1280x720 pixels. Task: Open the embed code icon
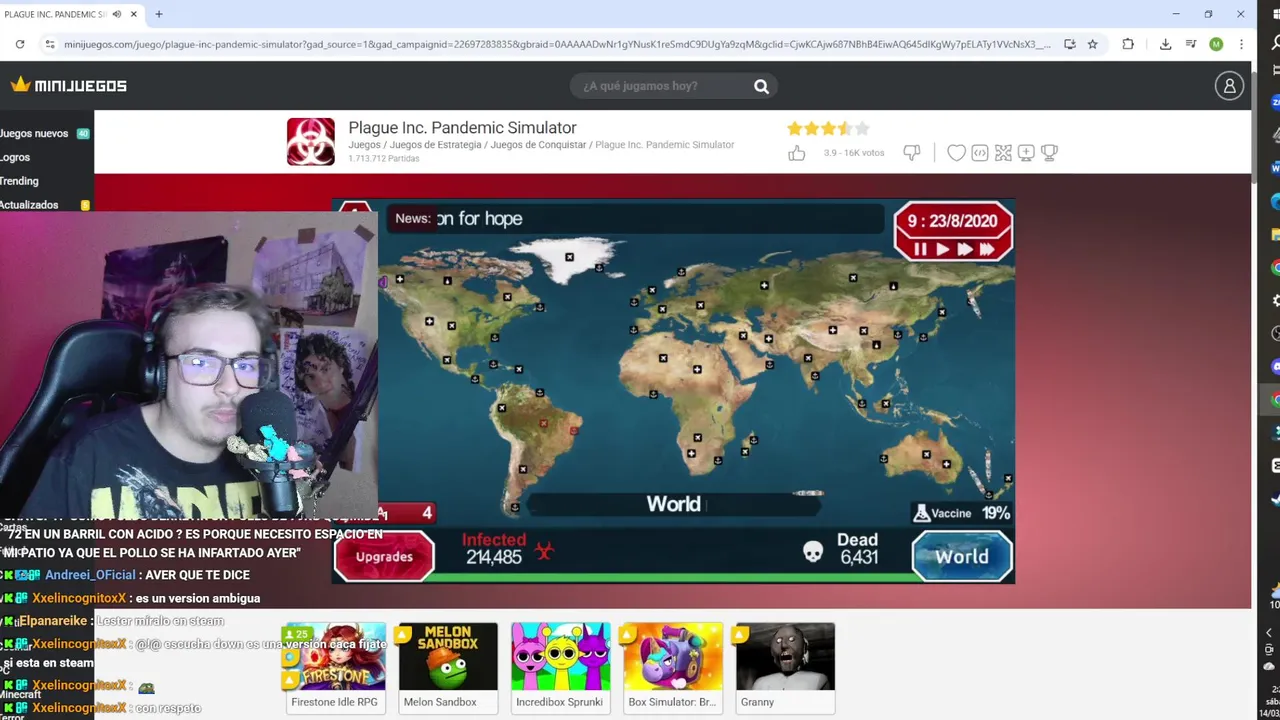click(980, 153)
